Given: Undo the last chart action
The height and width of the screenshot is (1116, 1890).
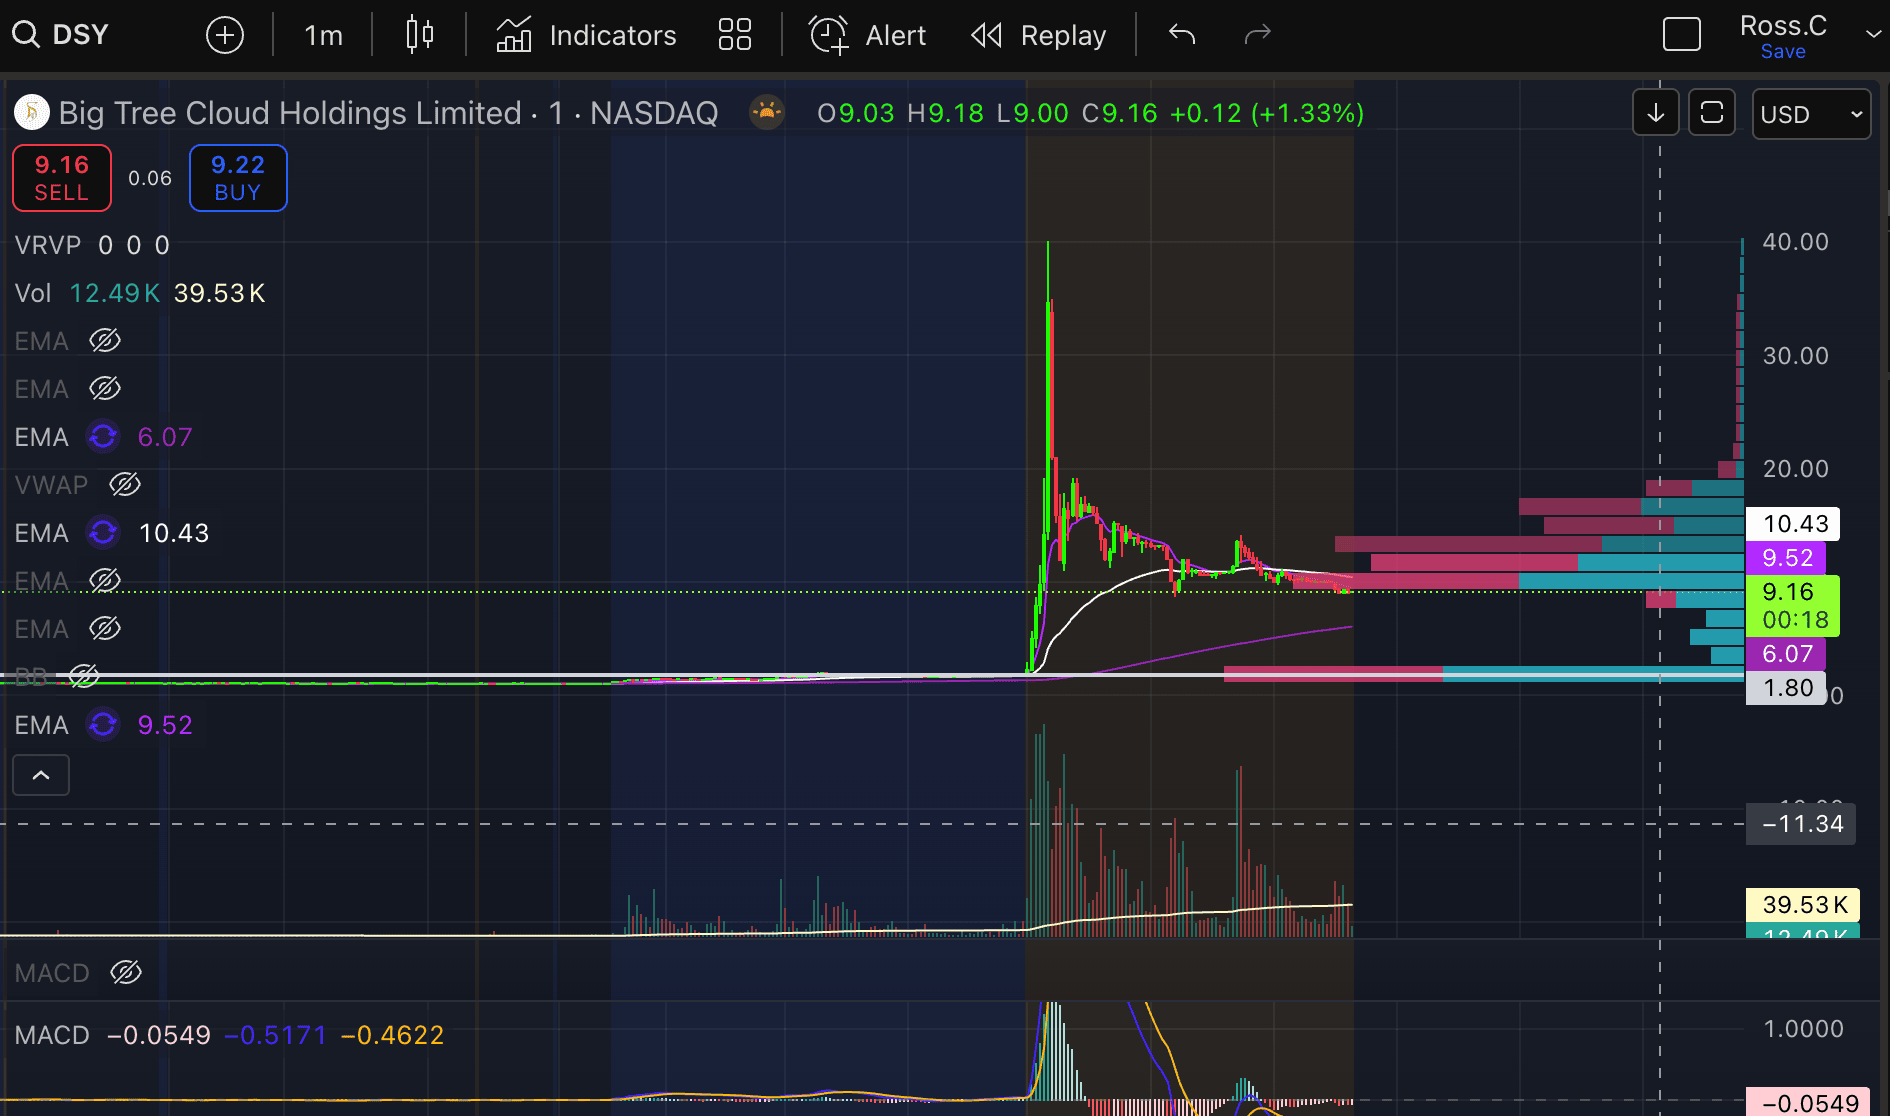Looking at the screenshot, I should click(x=1182, y=35).
